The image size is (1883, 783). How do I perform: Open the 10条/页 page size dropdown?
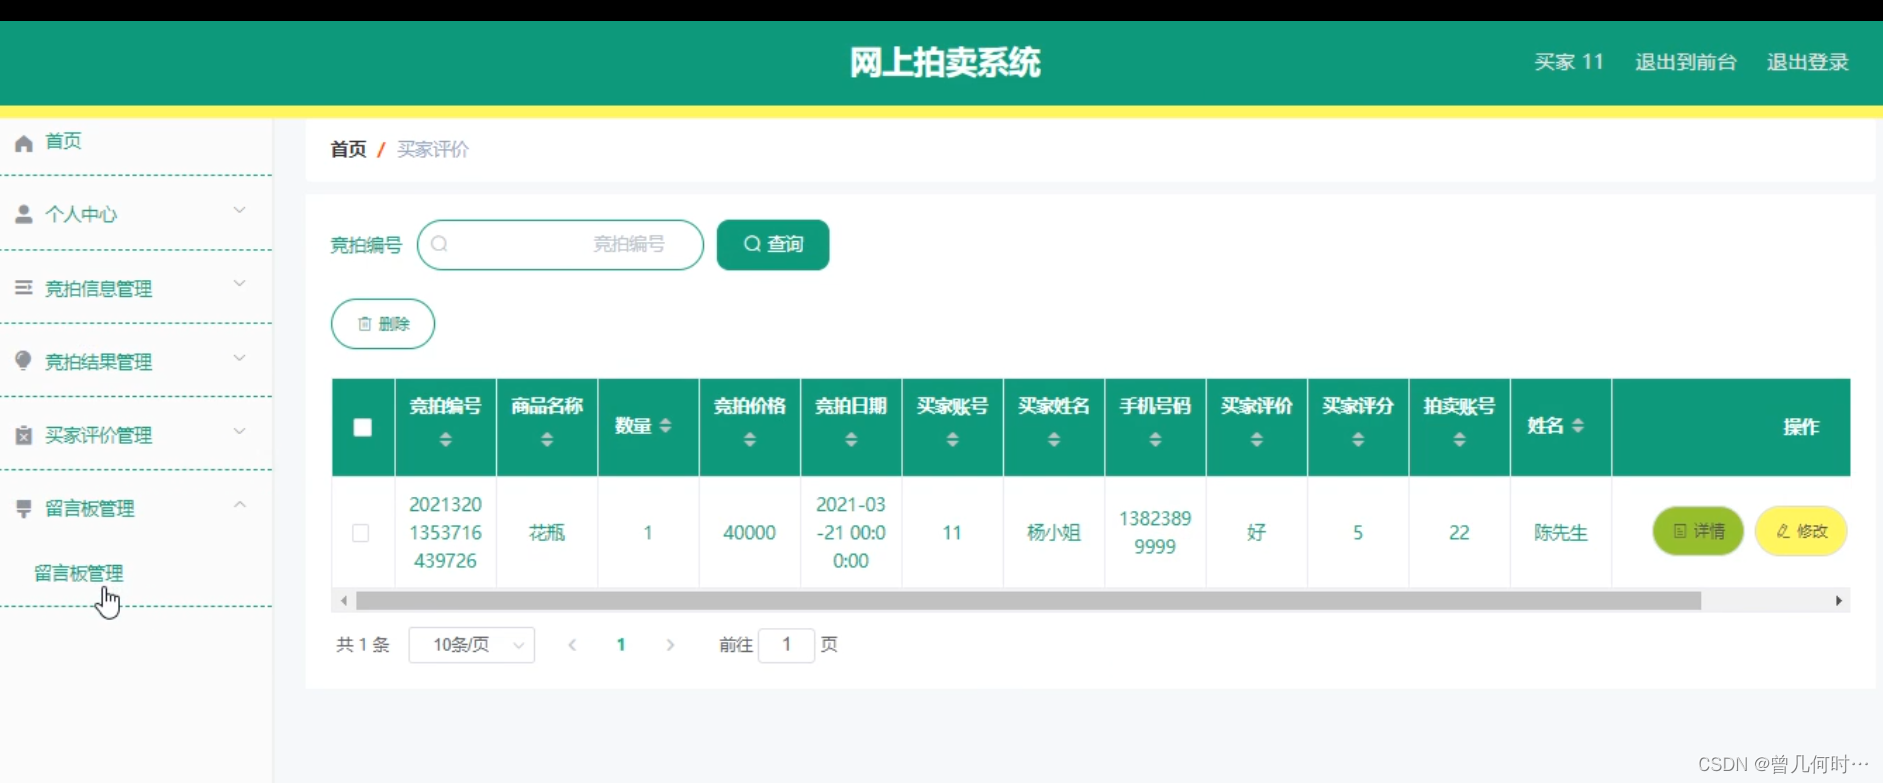point(472,645)
